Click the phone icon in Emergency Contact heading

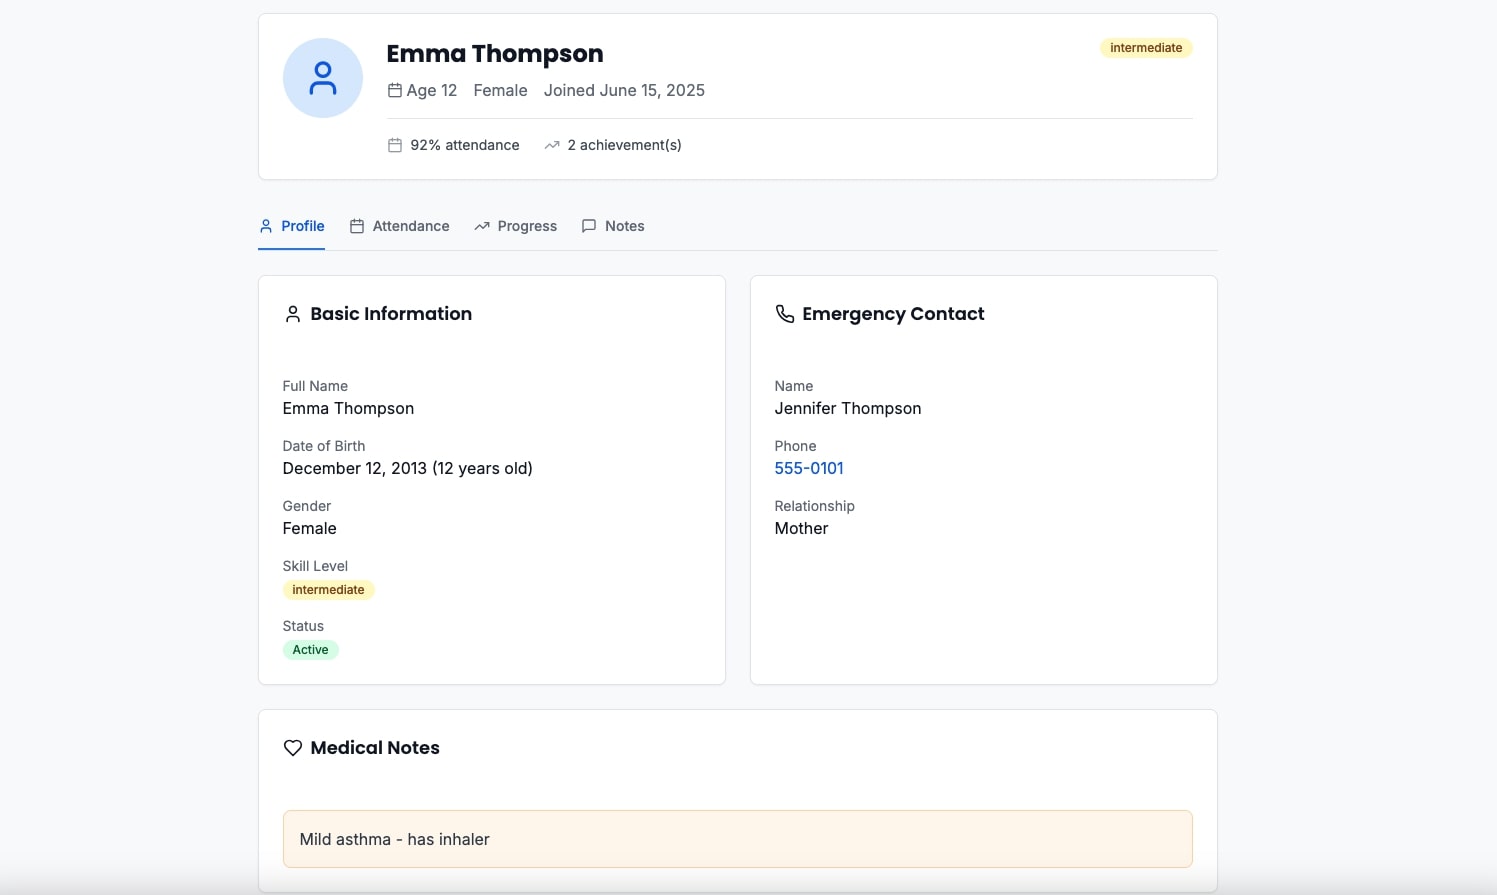click(785, 314)
